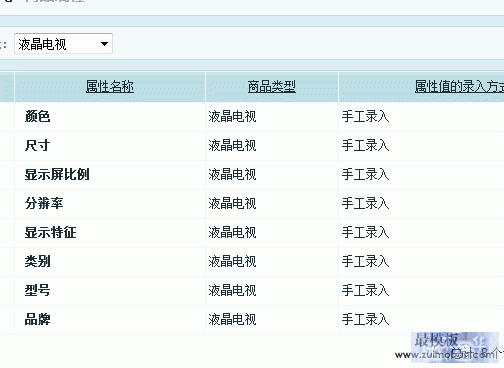Screen dimensions: 504x368
Task: Select the 显示特征 attribute name
Action: tap(50, 233)
